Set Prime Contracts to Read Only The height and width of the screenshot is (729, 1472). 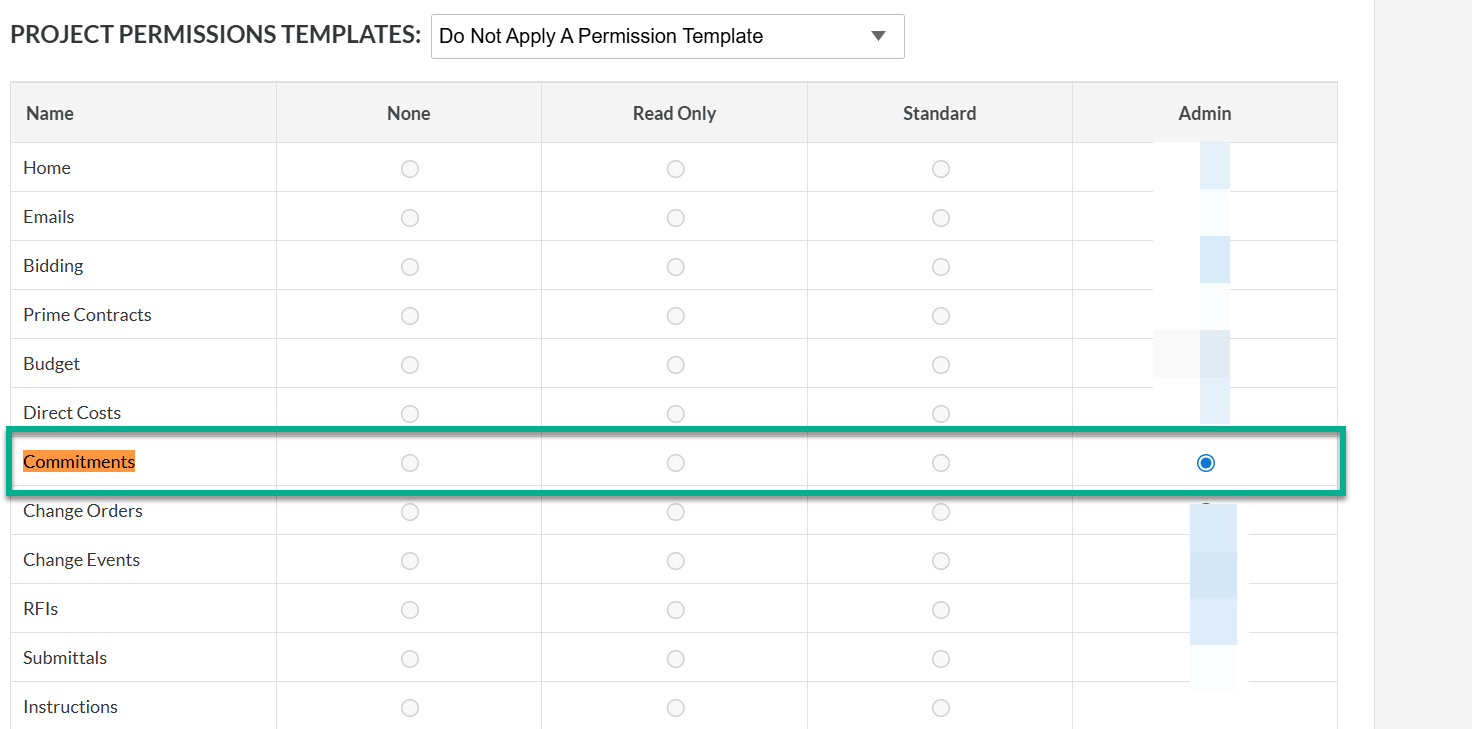pyautogui.click(x=676, y=316)
